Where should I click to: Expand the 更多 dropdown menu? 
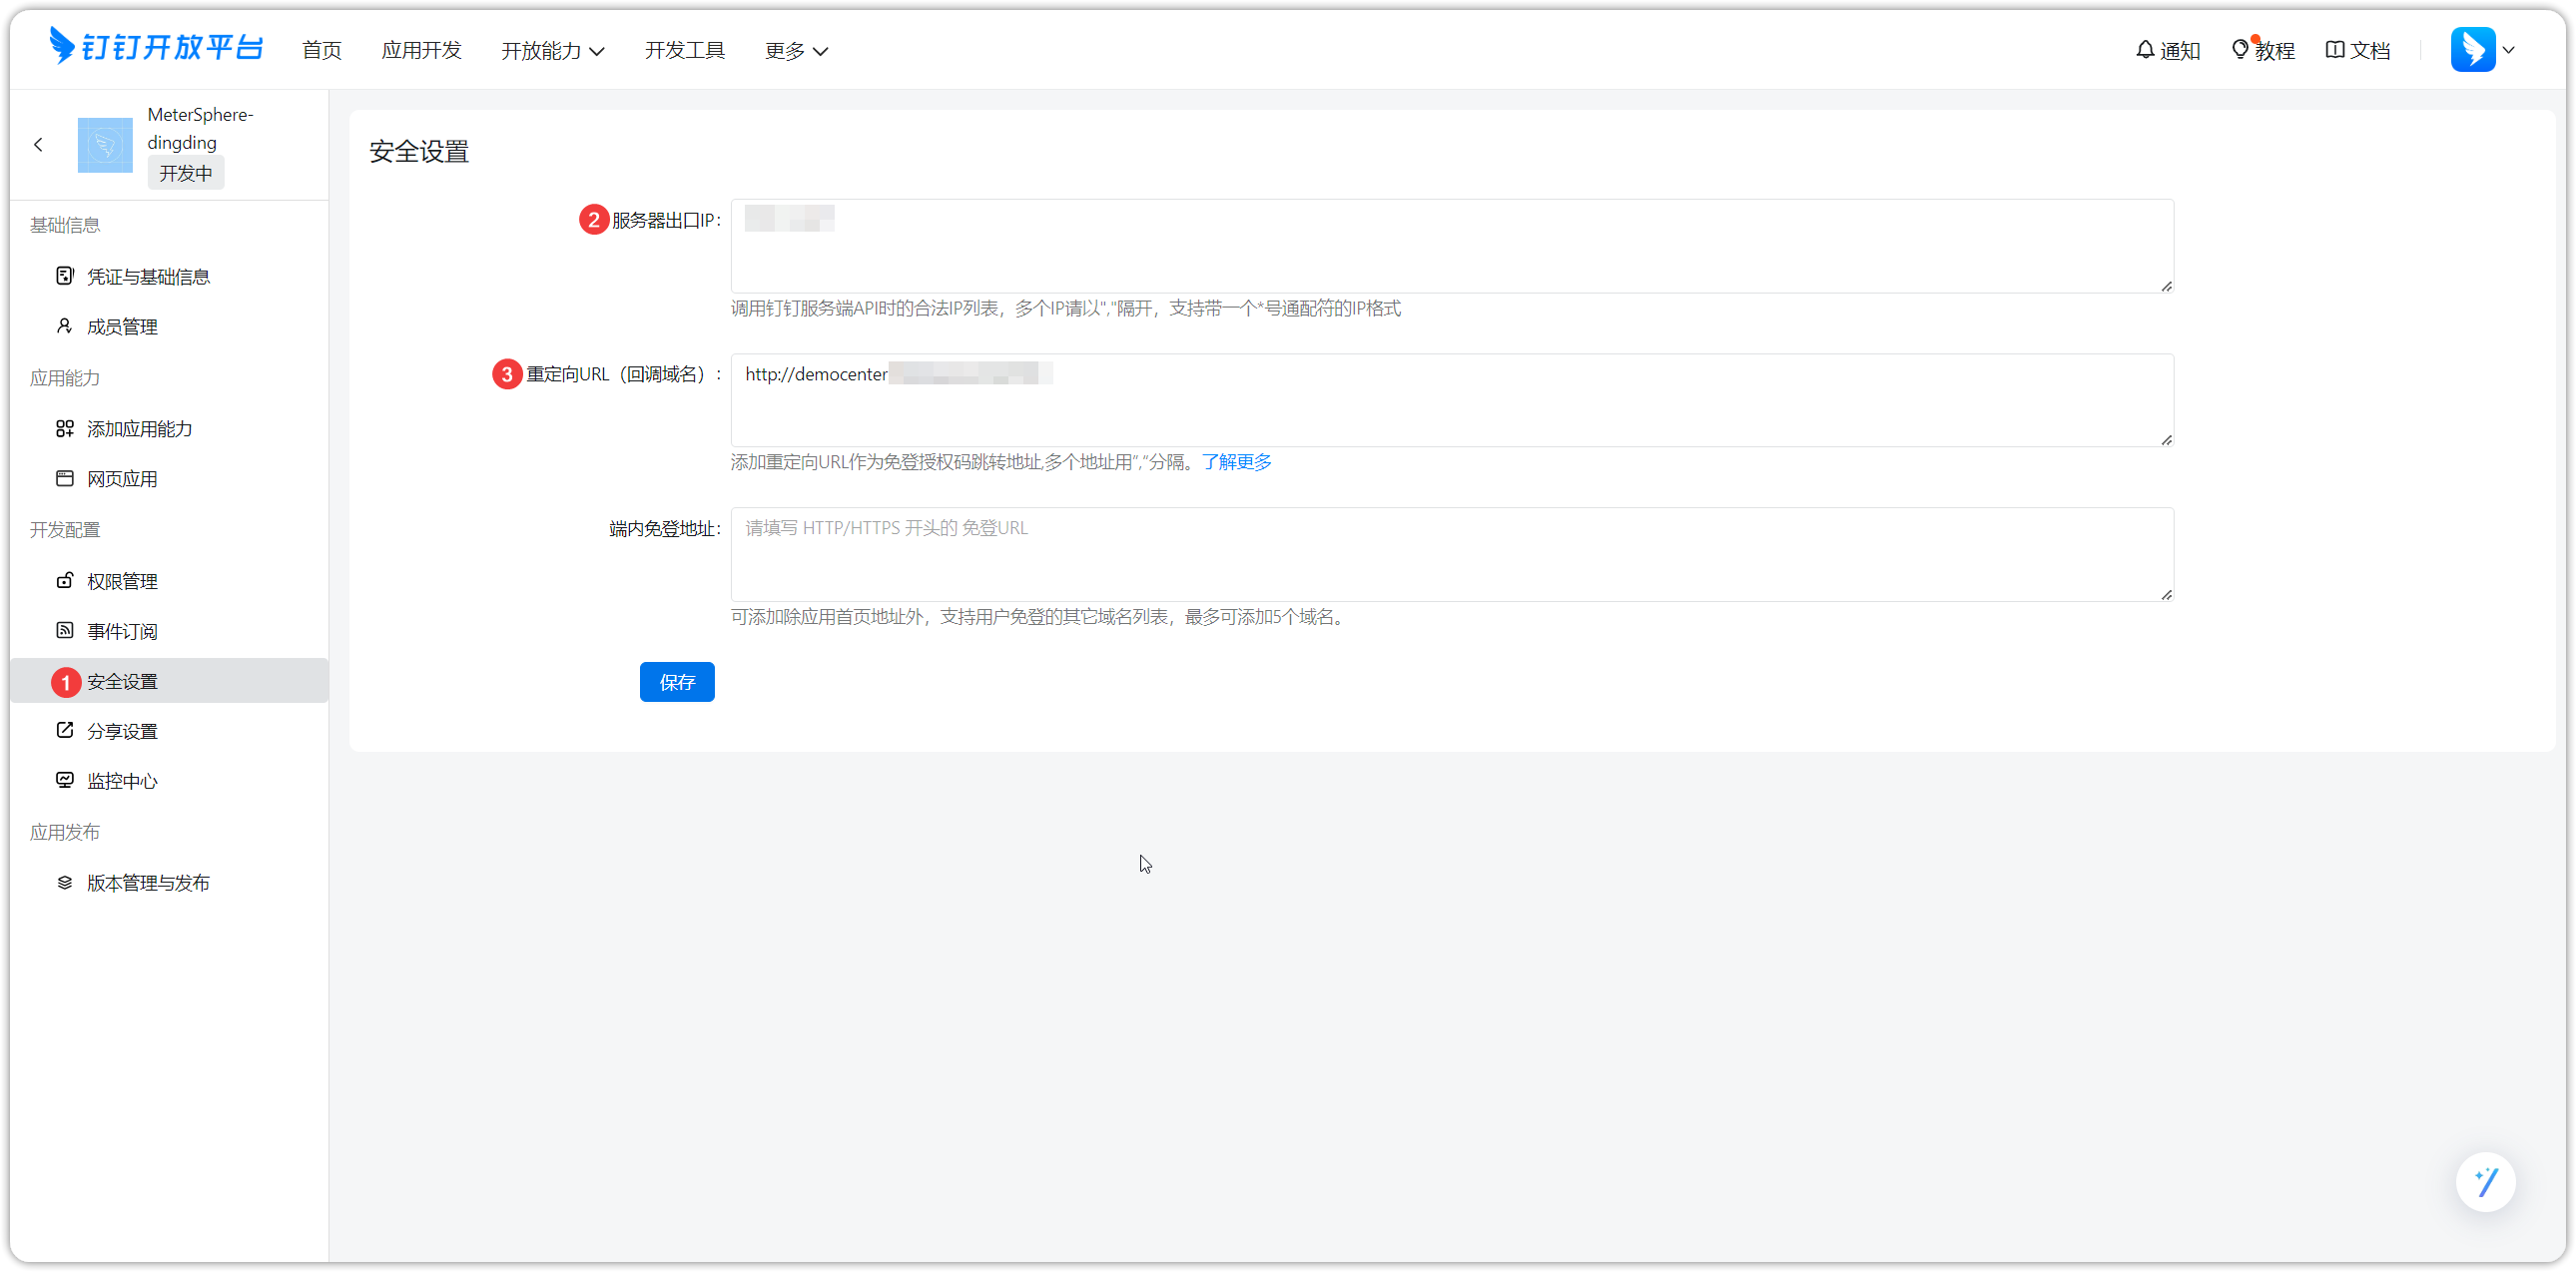tap(796, 50)
